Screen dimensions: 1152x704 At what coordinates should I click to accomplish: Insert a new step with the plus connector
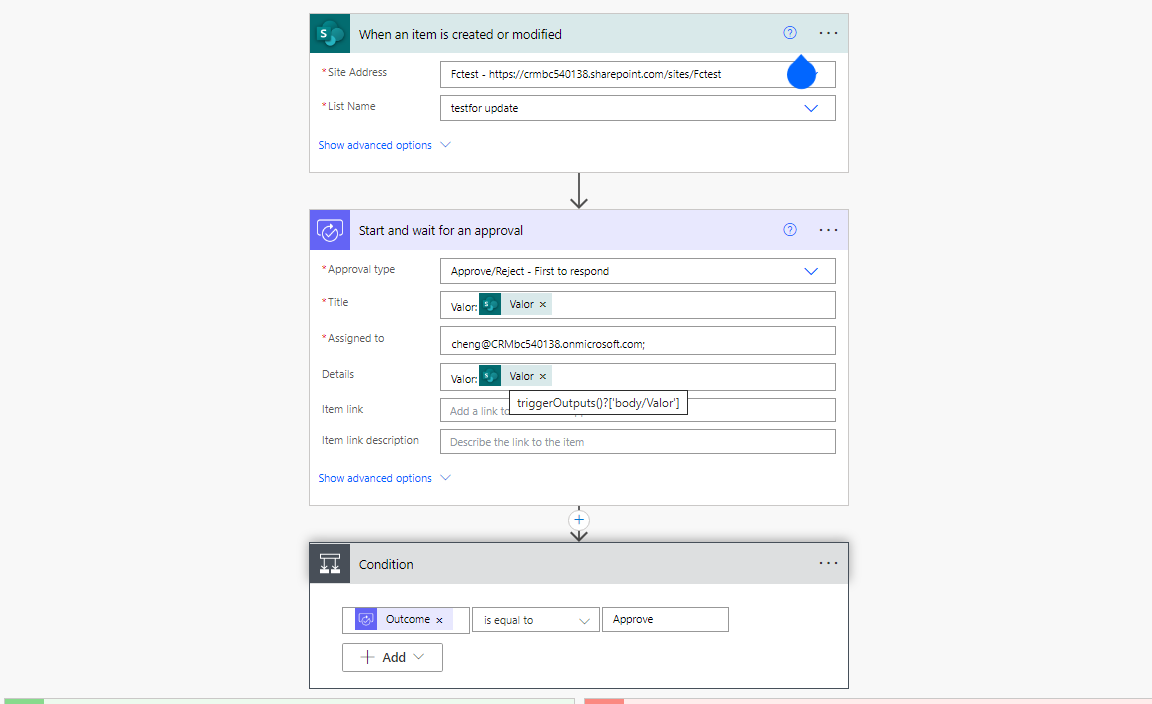pos(579,520)
